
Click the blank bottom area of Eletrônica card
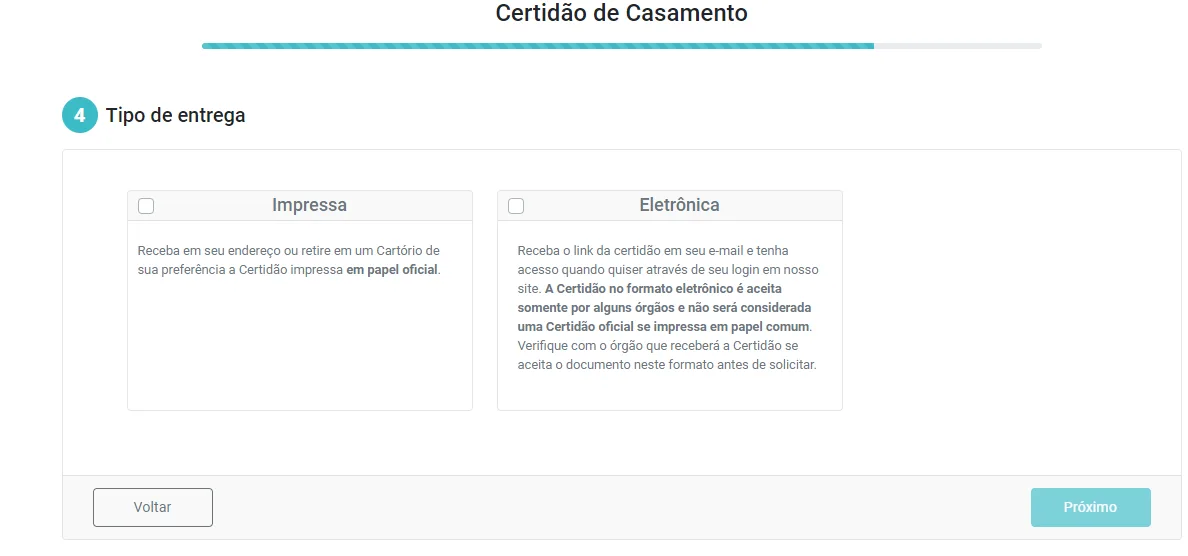pyautogui.click(x=669, y=391)
